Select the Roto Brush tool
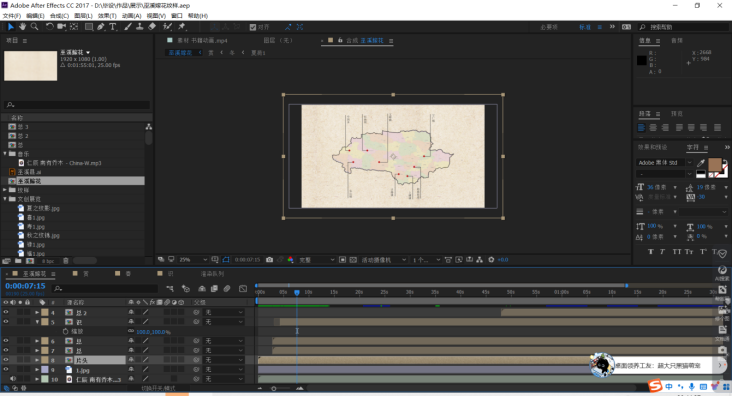 tap(167, 27)
